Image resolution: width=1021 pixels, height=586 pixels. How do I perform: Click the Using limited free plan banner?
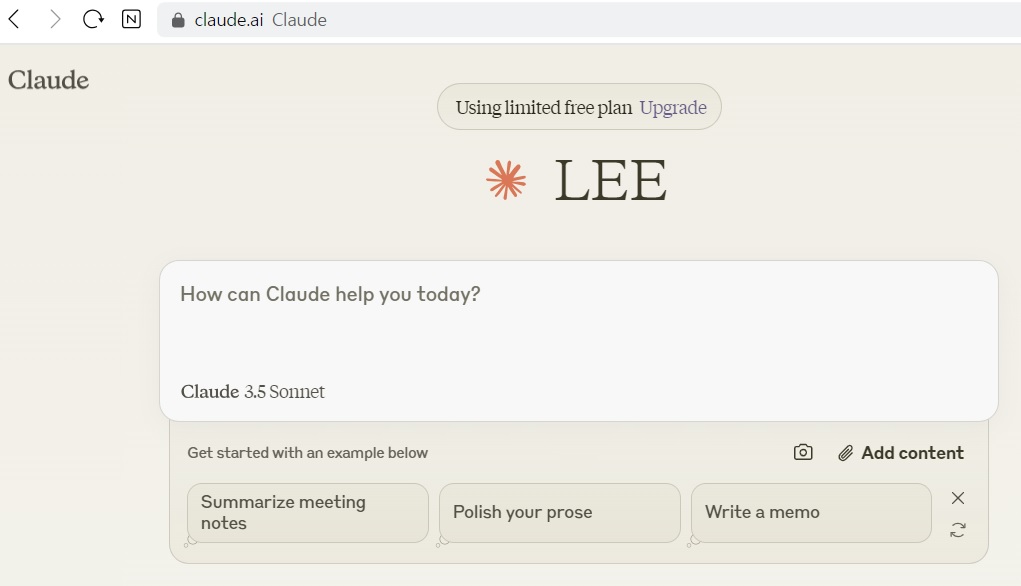[x=579, y=107]
